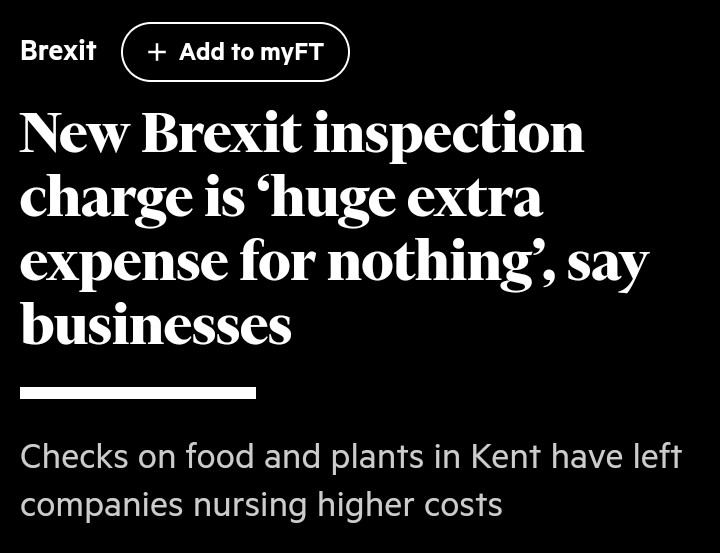
Task: Click the New Brexit inspection charge headline
Action: coord(334,228)
